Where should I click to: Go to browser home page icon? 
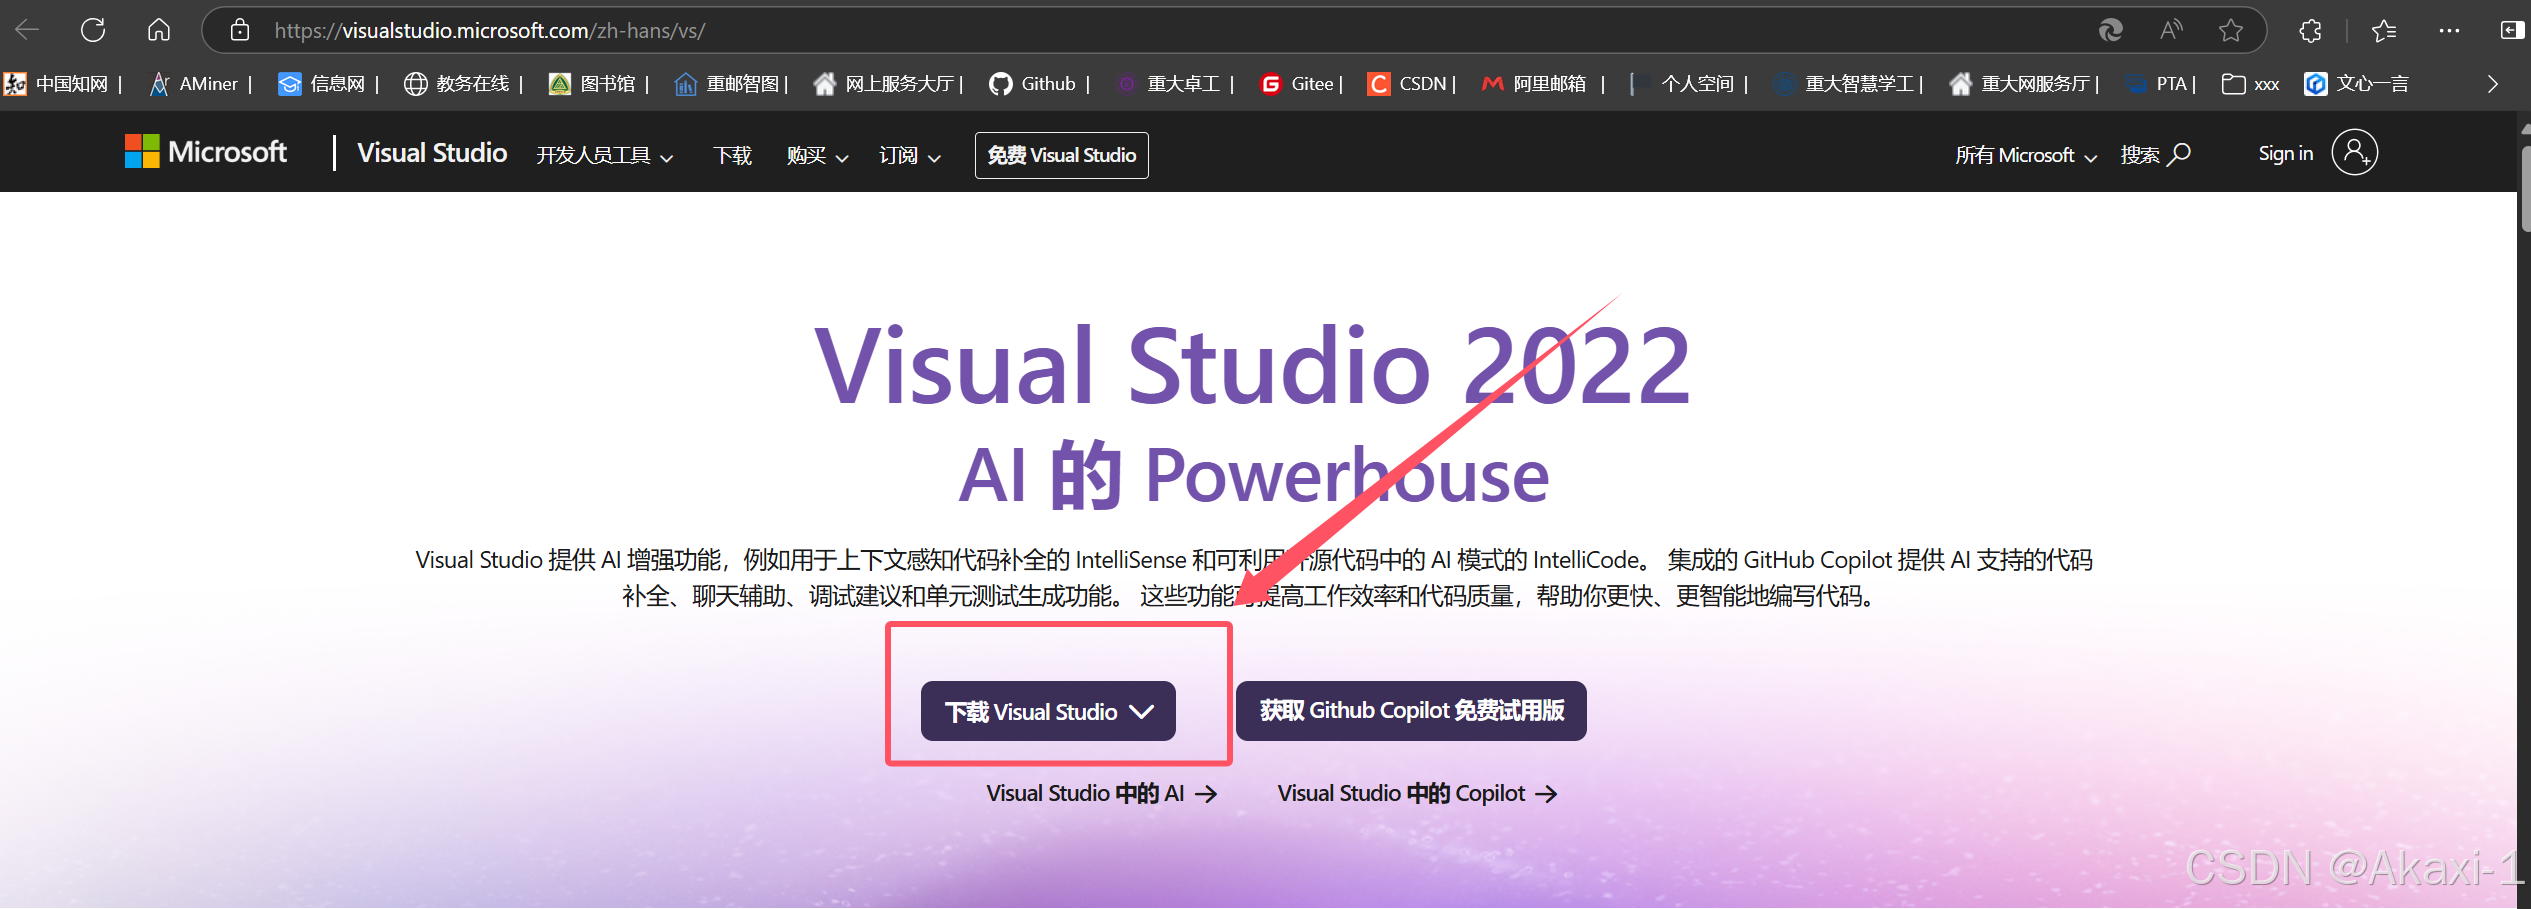tap(158, 30)
